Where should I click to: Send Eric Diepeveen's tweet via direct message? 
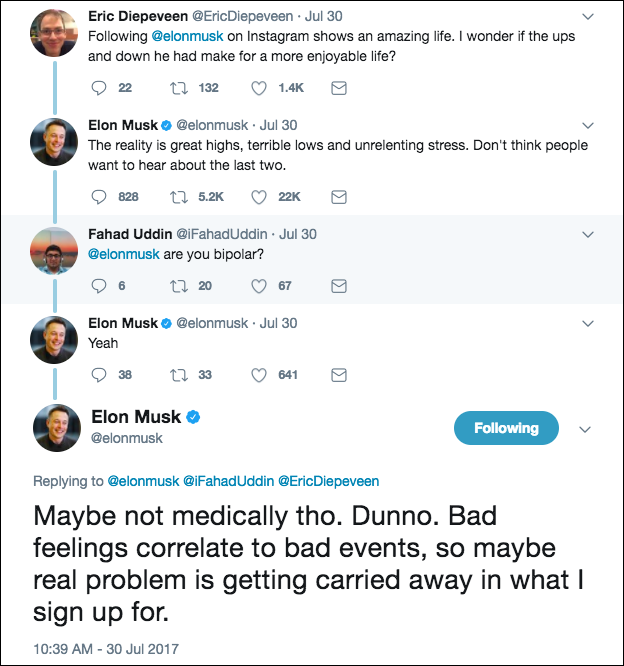click(338, 88)
